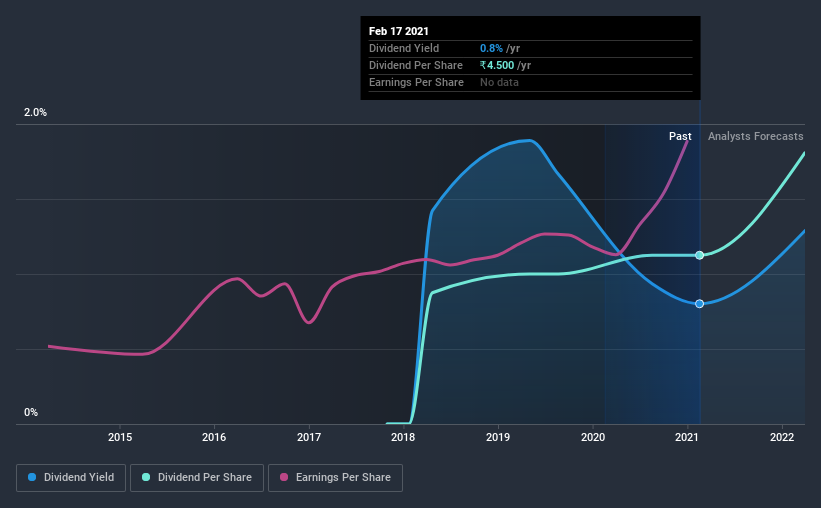The width and height of the screenshot is (821, 508).
Task: Click the teal Dividend Per Share legend dot
Action: 146,477
